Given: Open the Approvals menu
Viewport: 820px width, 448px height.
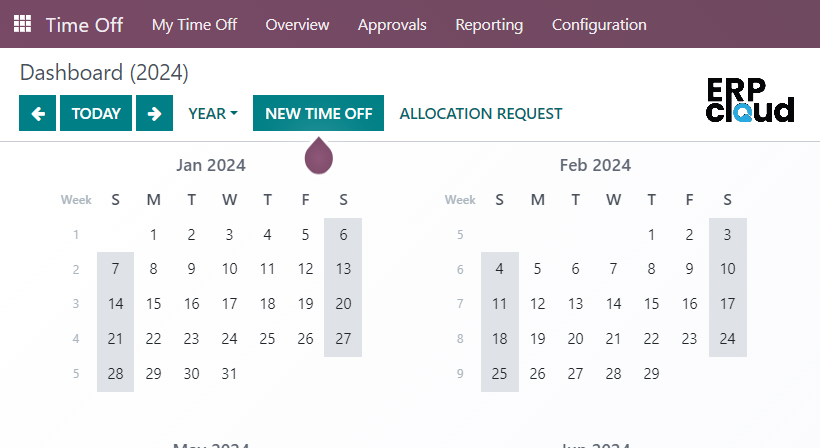Looking at the screenshot, I should [x=392, y=25].
